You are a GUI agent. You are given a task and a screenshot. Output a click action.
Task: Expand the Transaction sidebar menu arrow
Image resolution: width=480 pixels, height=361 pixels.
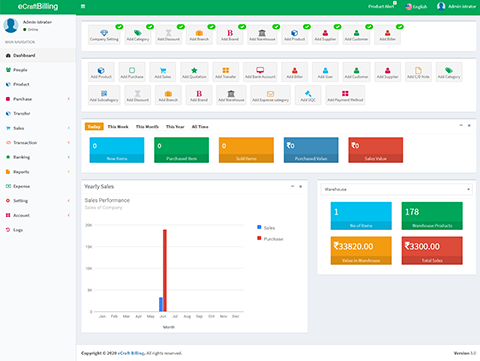pos(69,142)
